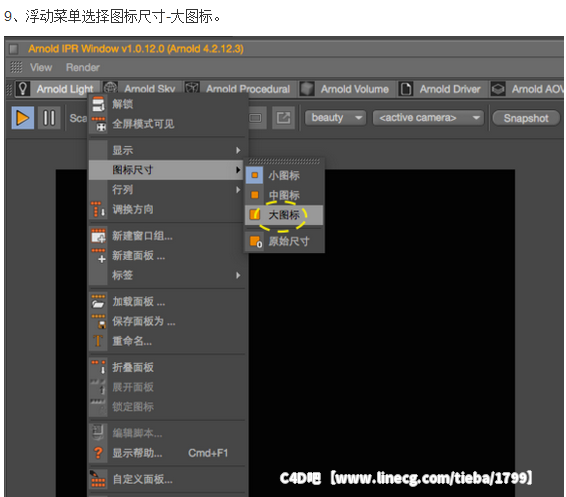Click the 新建窗口组 icon
This screenshot has height=497, width=566.
[x=98, y=236]
